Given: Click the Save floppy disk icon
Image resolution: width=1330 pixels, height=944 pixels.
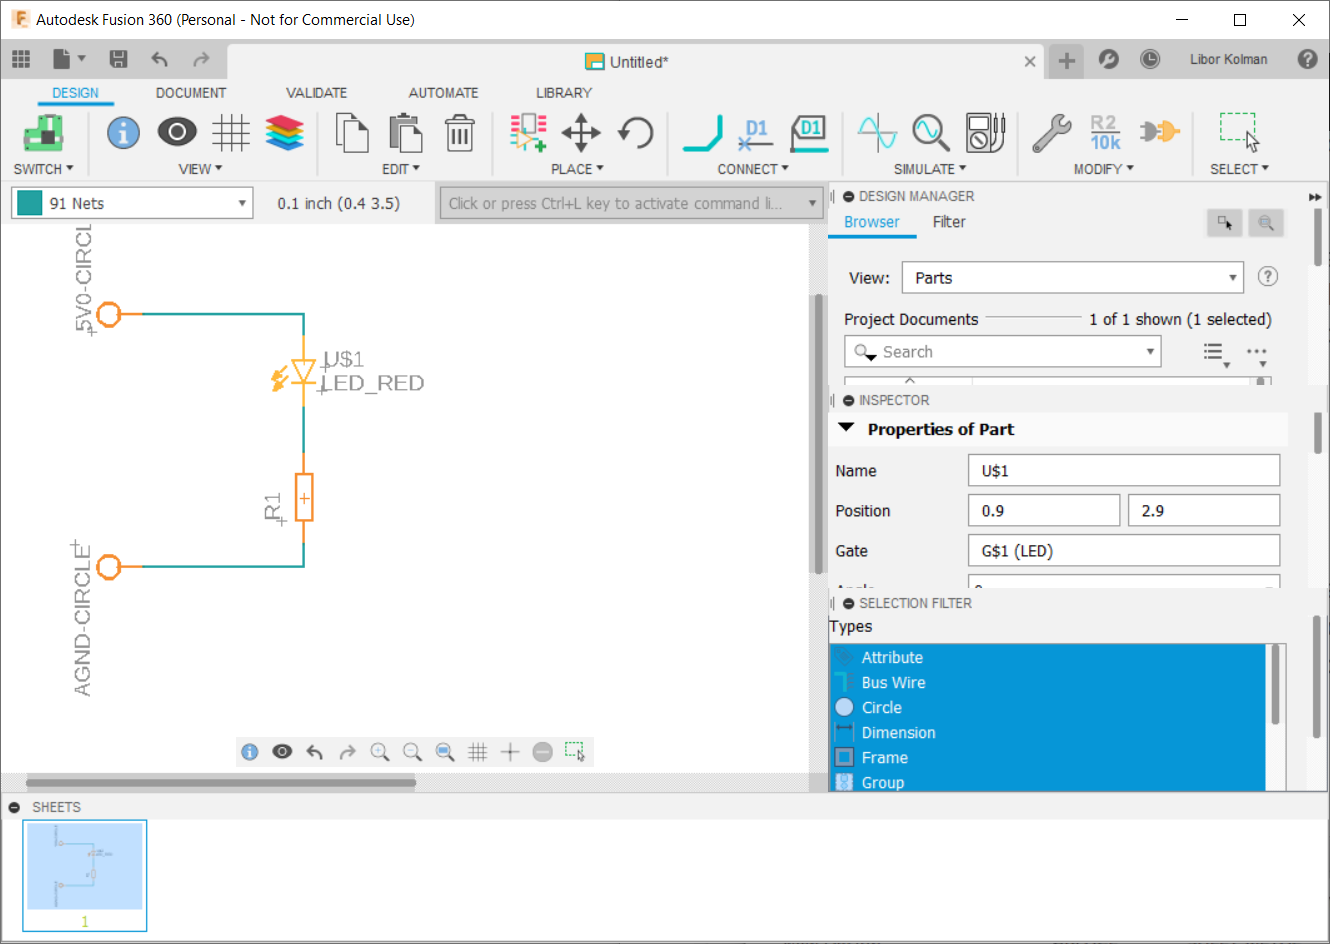Looking at the screenshot, I should point(118,59).
